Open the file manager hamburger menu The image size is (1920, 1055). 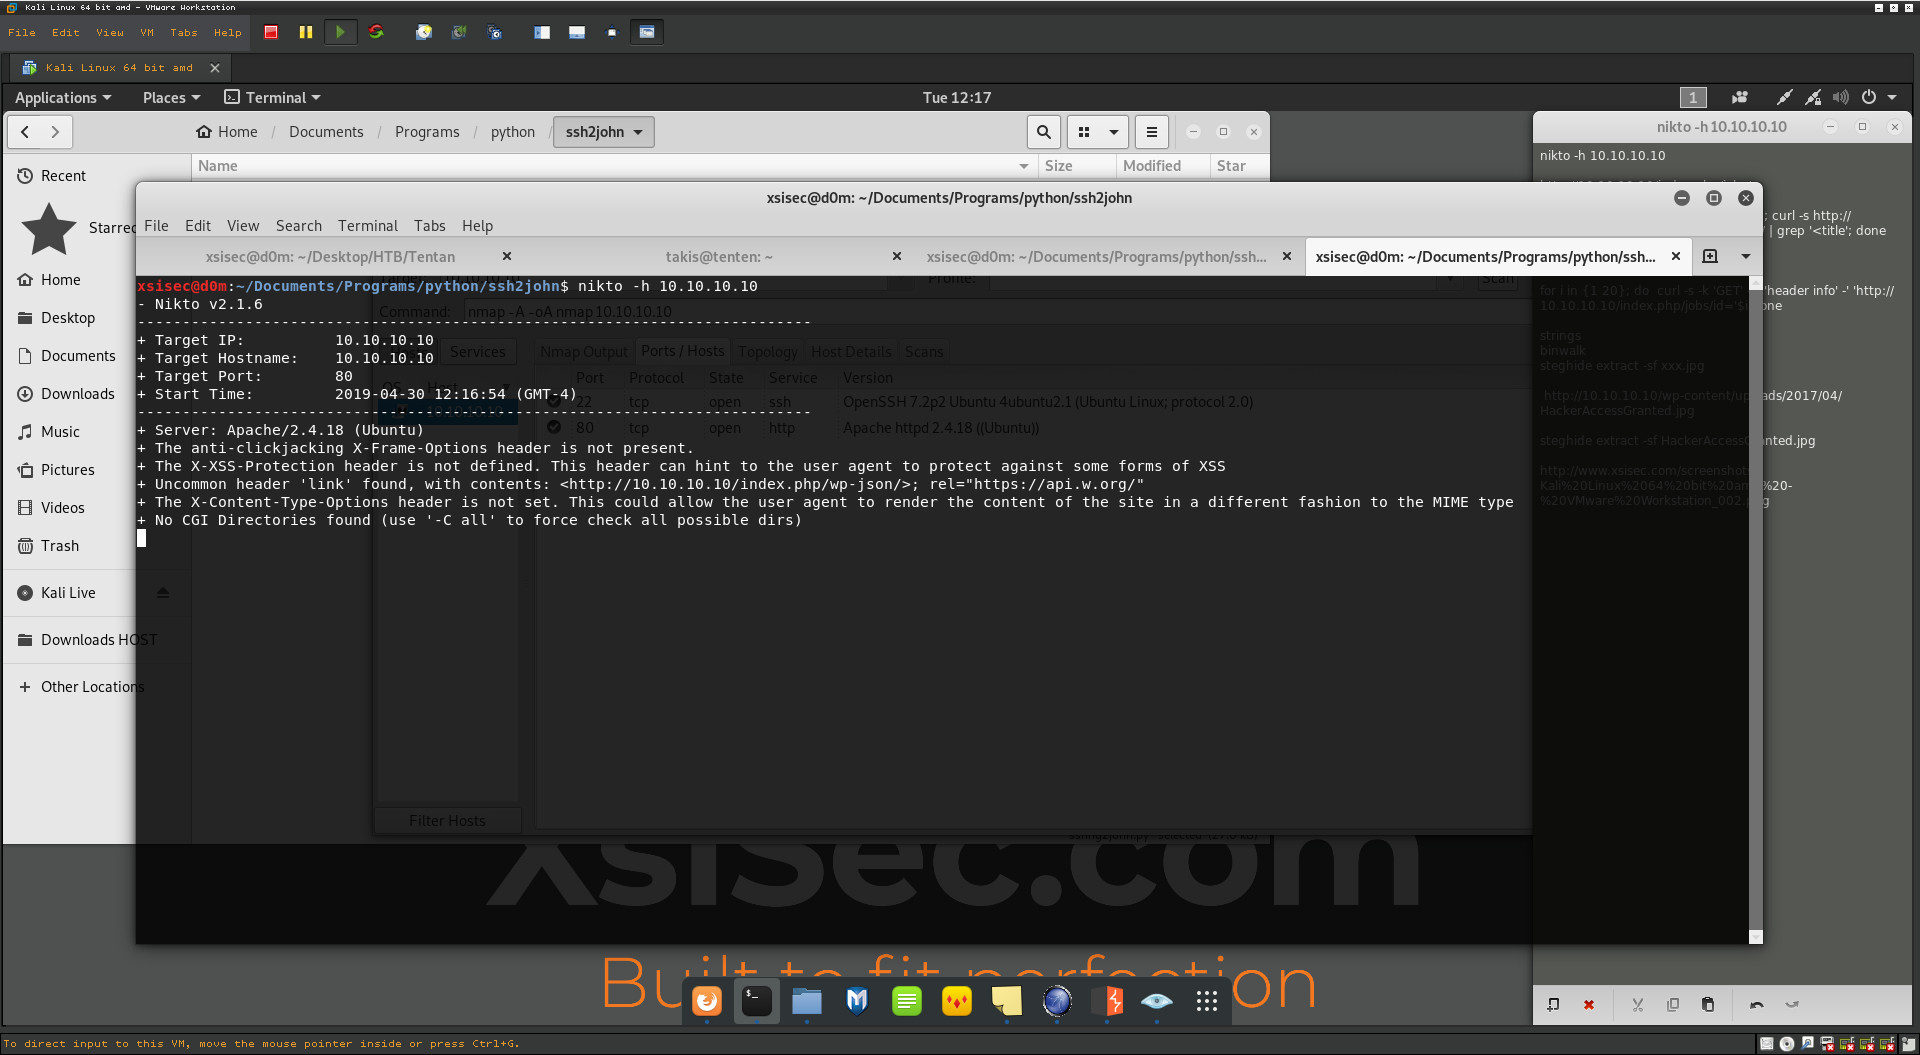(x=1152, y=132)
